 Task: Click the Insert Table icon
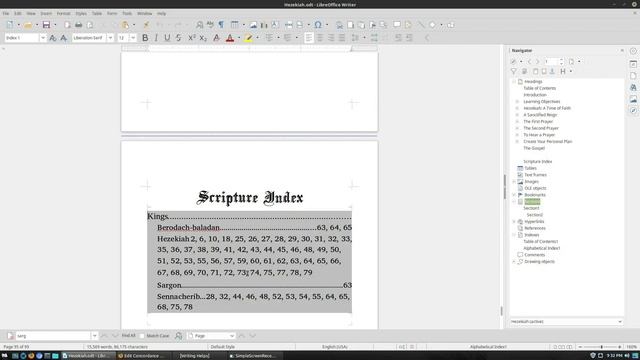pyautogui.click(x=234, y=25)
